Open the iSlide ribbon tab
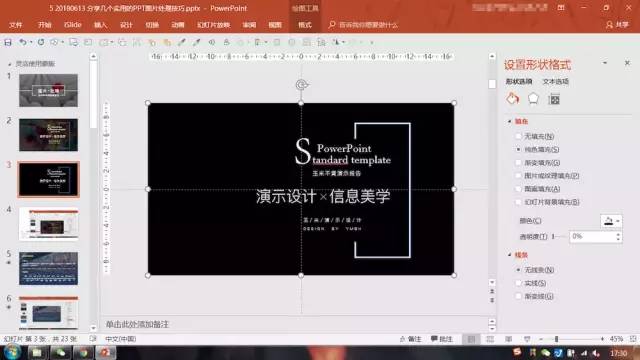Viewport: 640px width, 360px height. click(73, 25)
